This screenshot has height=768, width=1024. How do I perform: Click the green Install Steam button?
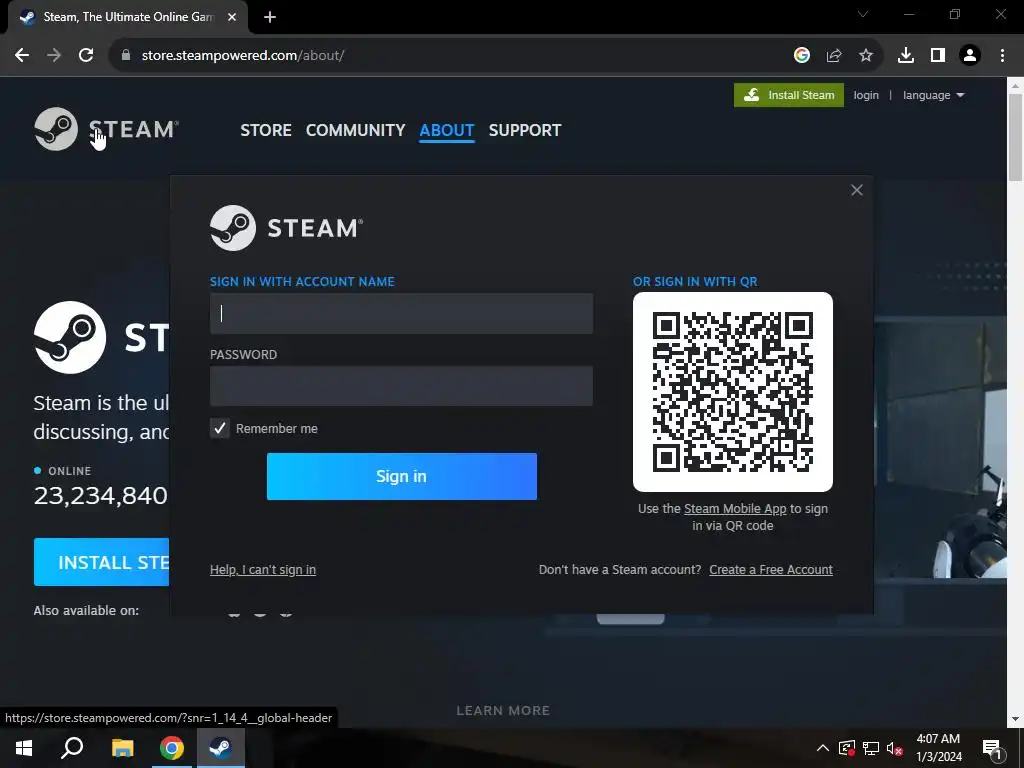[x=789, y=95]
